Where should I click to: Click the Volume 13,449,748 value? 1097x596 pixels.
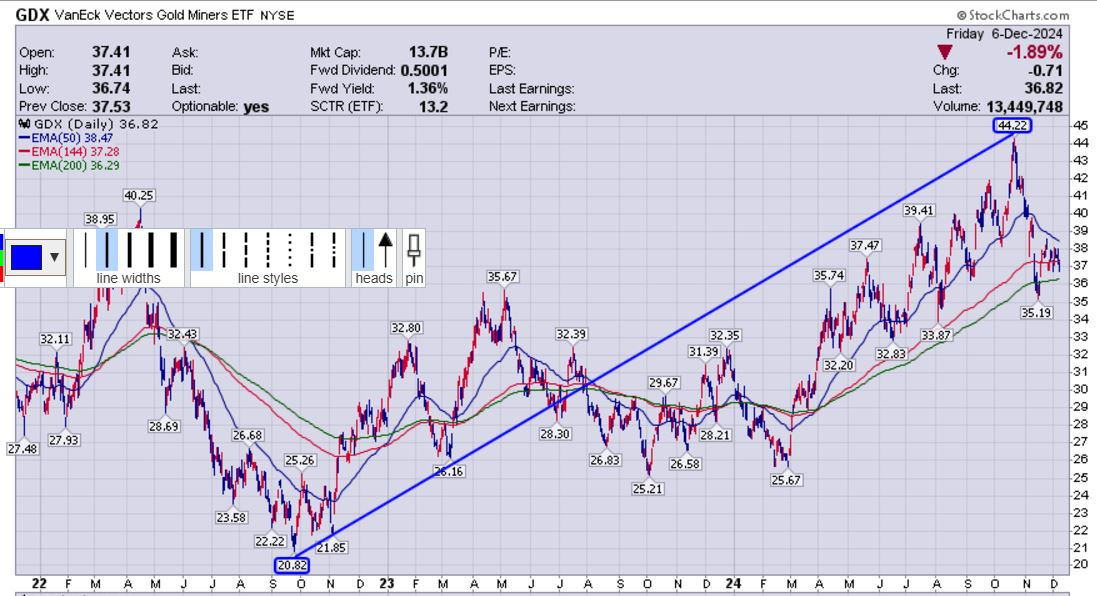click(x=1024, y=106)
